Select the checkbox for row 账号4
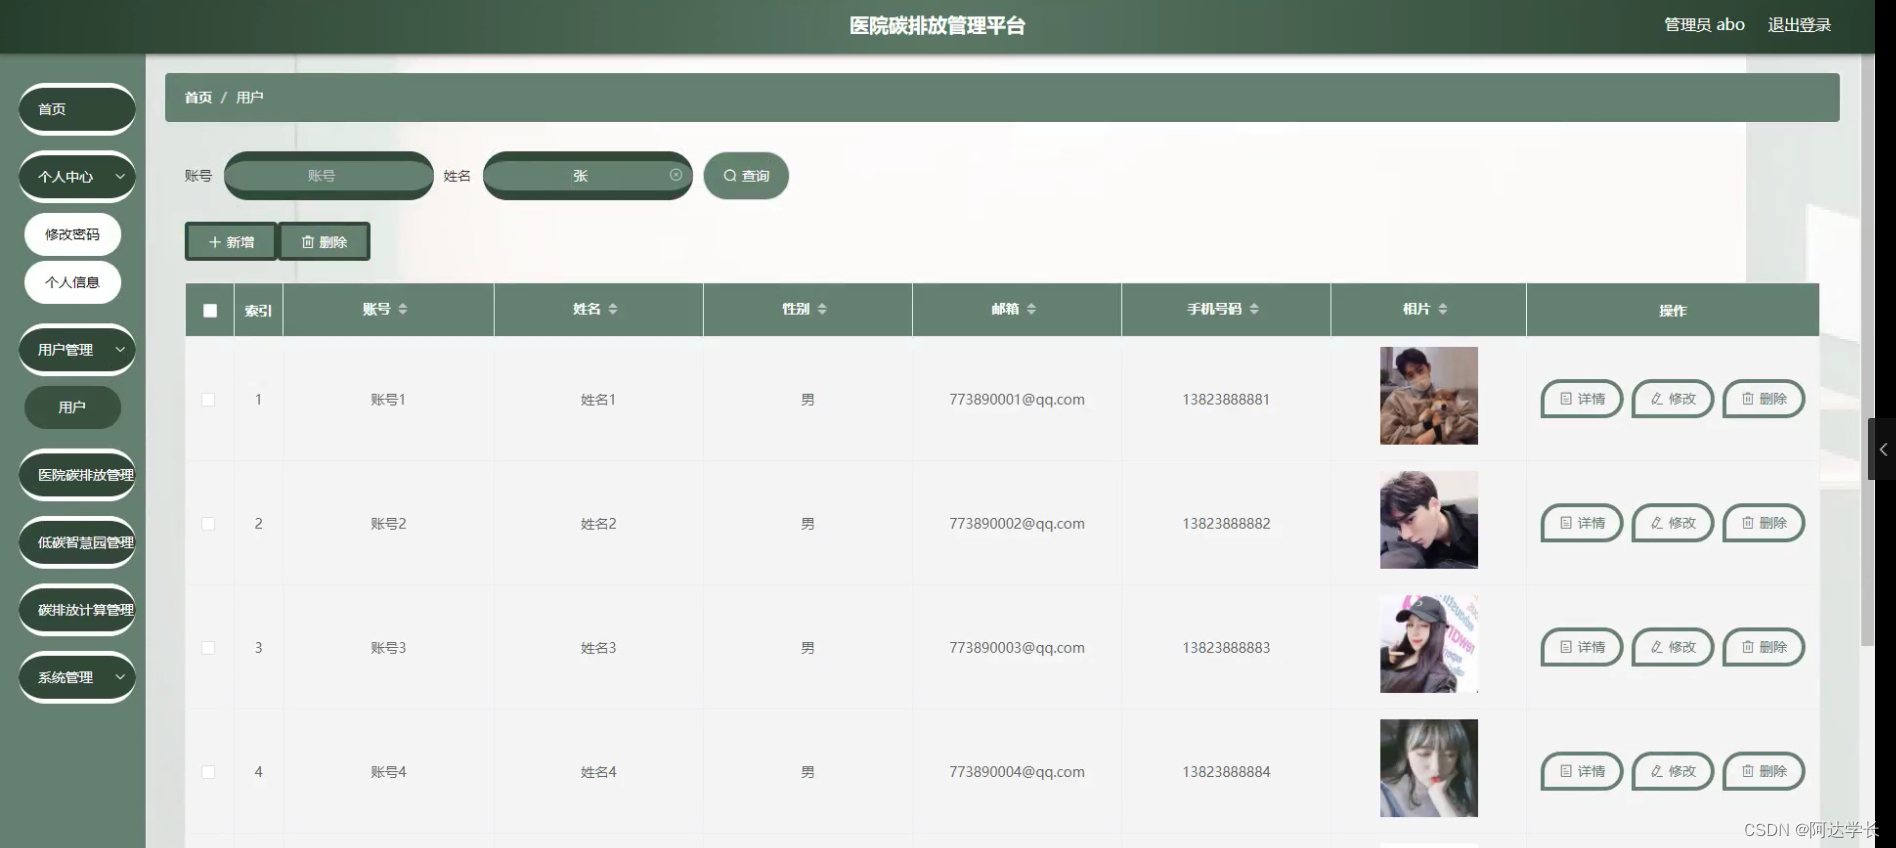Image resolution: width=1896 pixels, height=848 pixels. click(208, 771)
